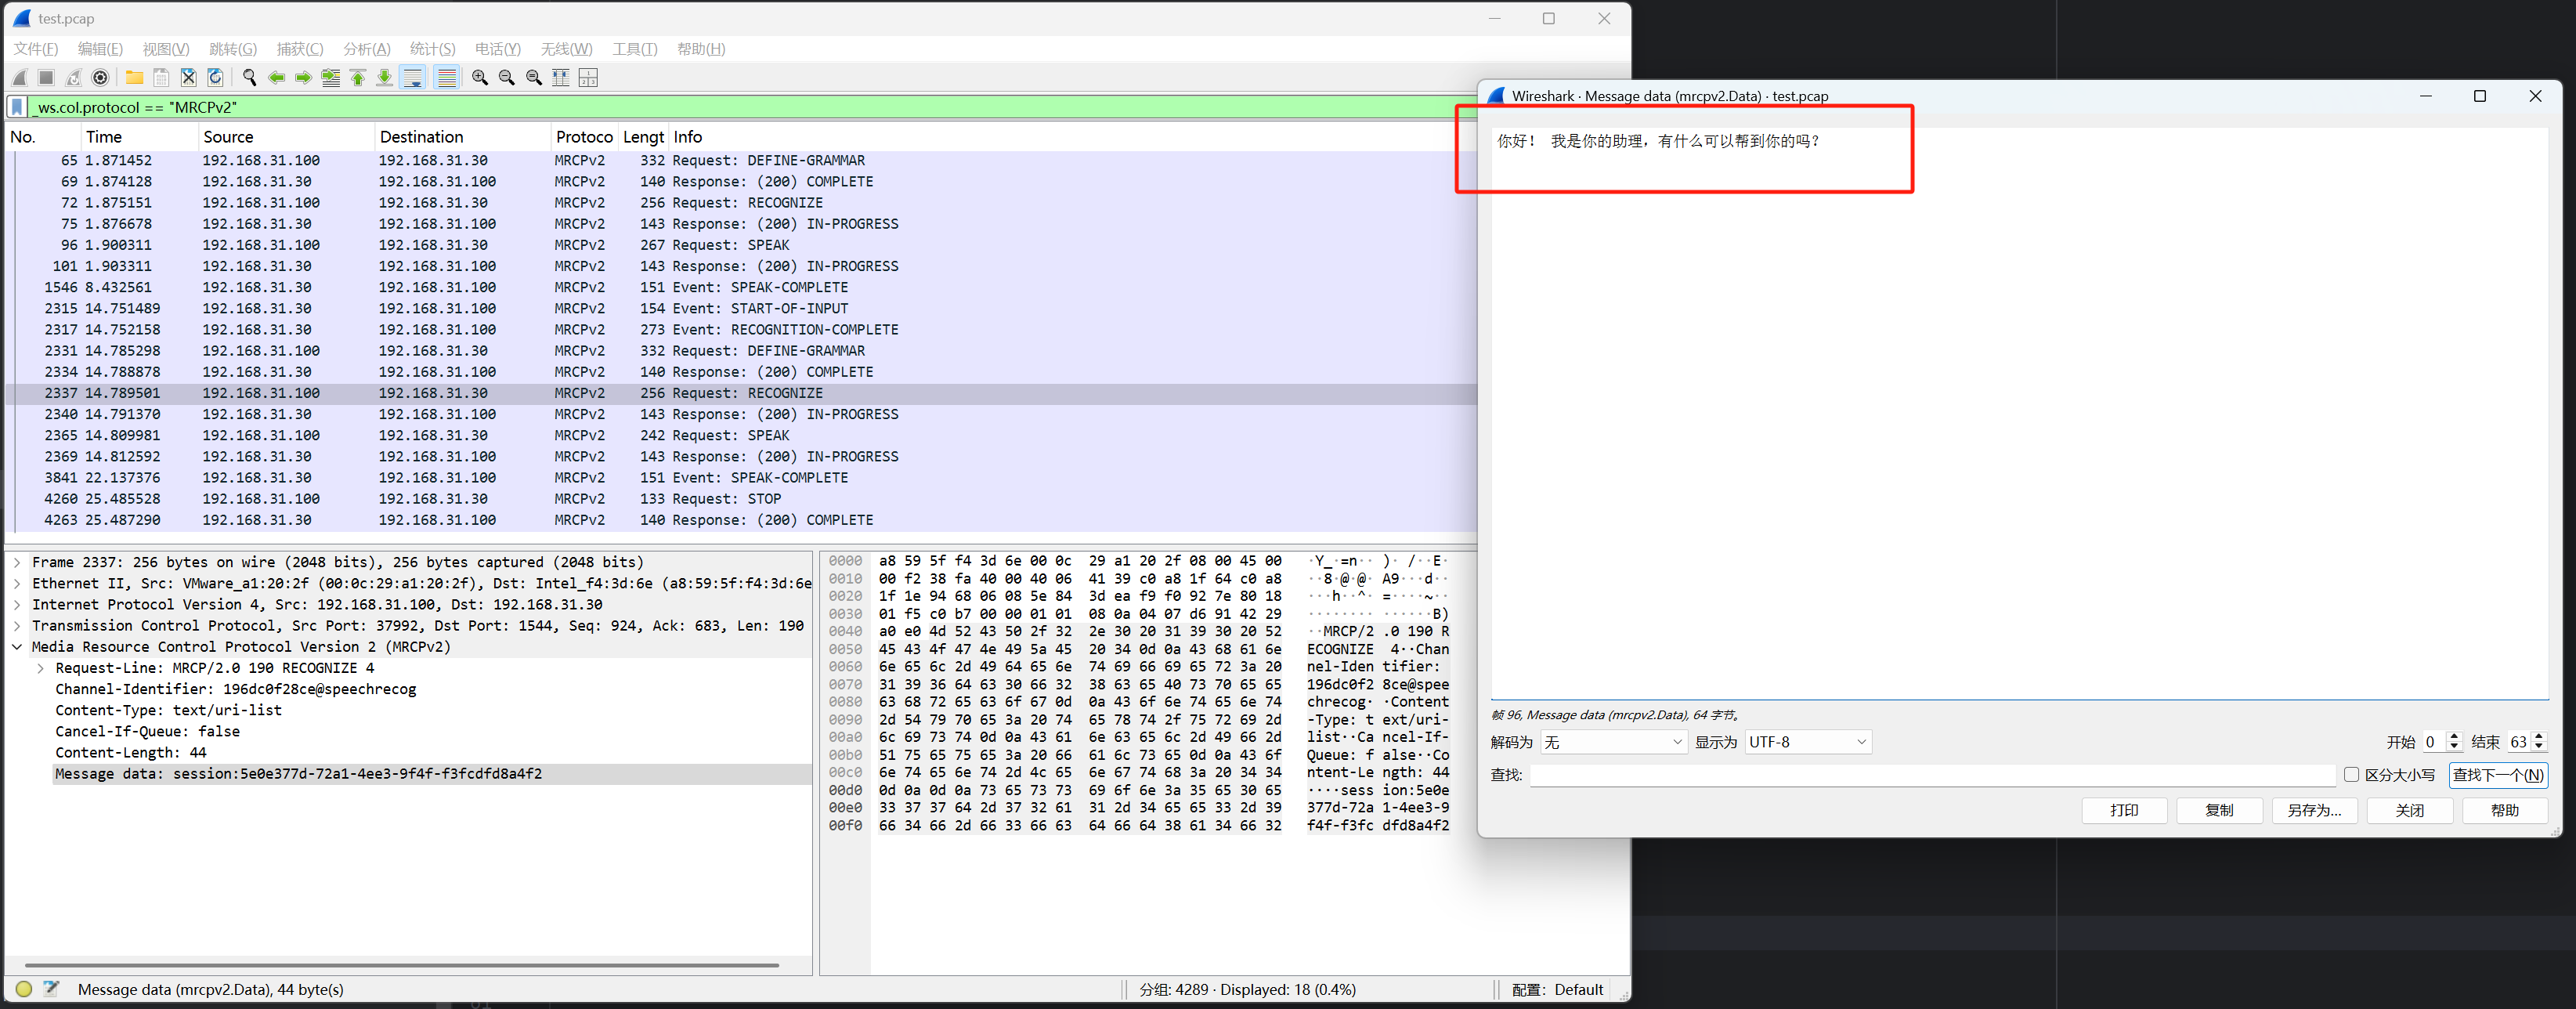Click the capture options gear icon
This screenshot has width=2576, height=1009.
pyautogui.click(x=100, y=78)
